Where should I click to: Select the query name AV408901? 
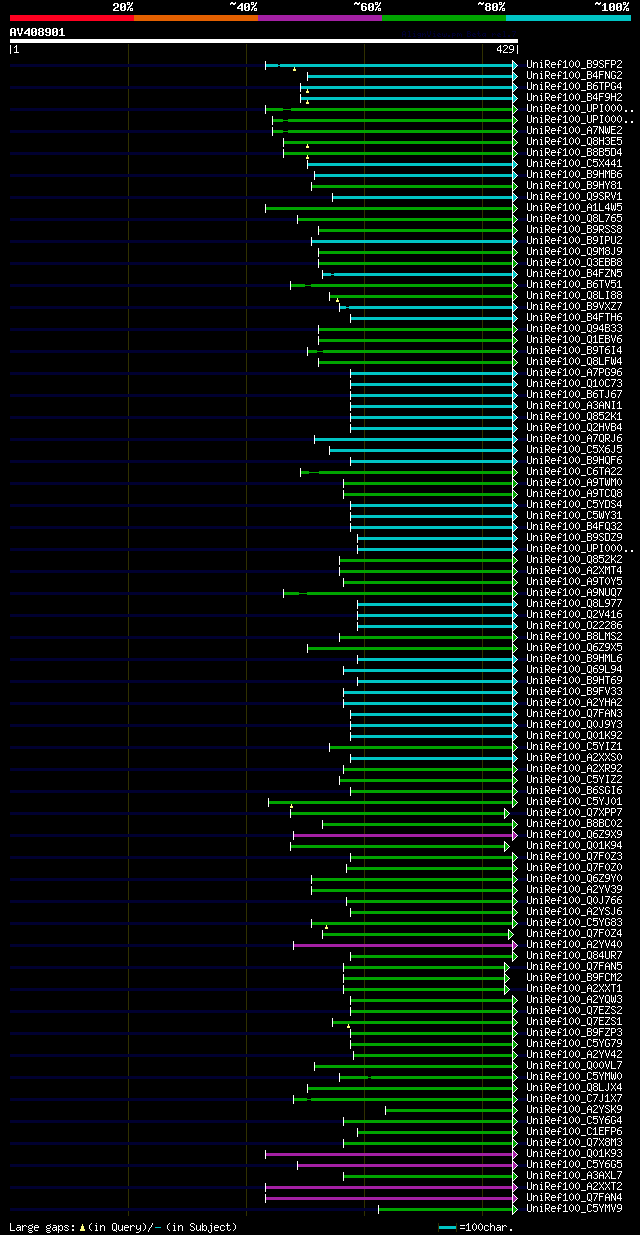tap(37, 32)
